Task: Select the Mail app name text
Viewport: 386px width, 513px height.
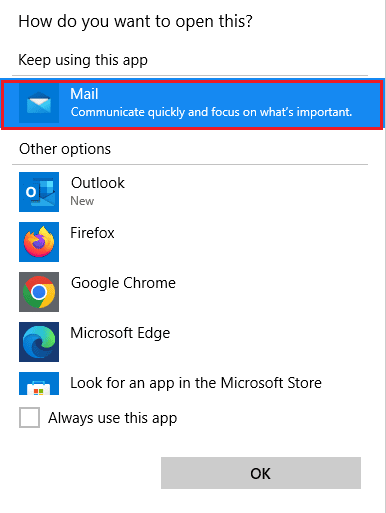Action: (x=84, y=94)
